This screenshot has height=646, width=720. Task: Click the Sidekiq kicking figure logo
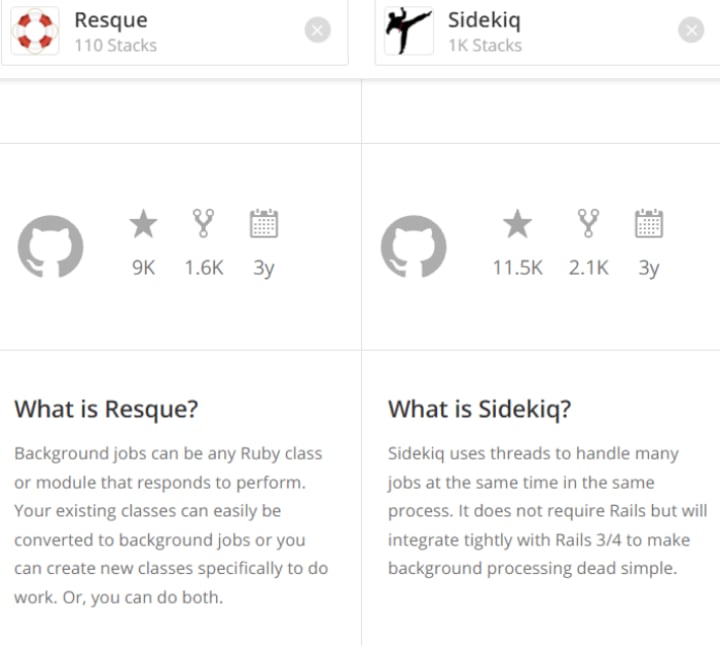[409, 31]
